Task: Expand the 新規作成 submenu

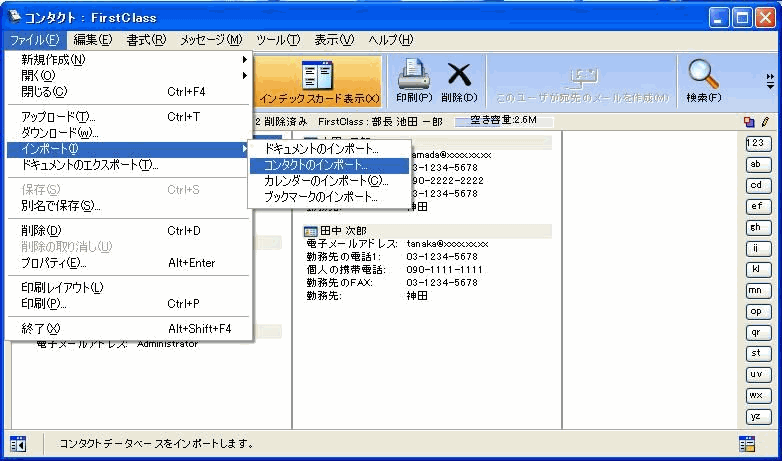Action: pyautogui.click(x=130, y=59)
